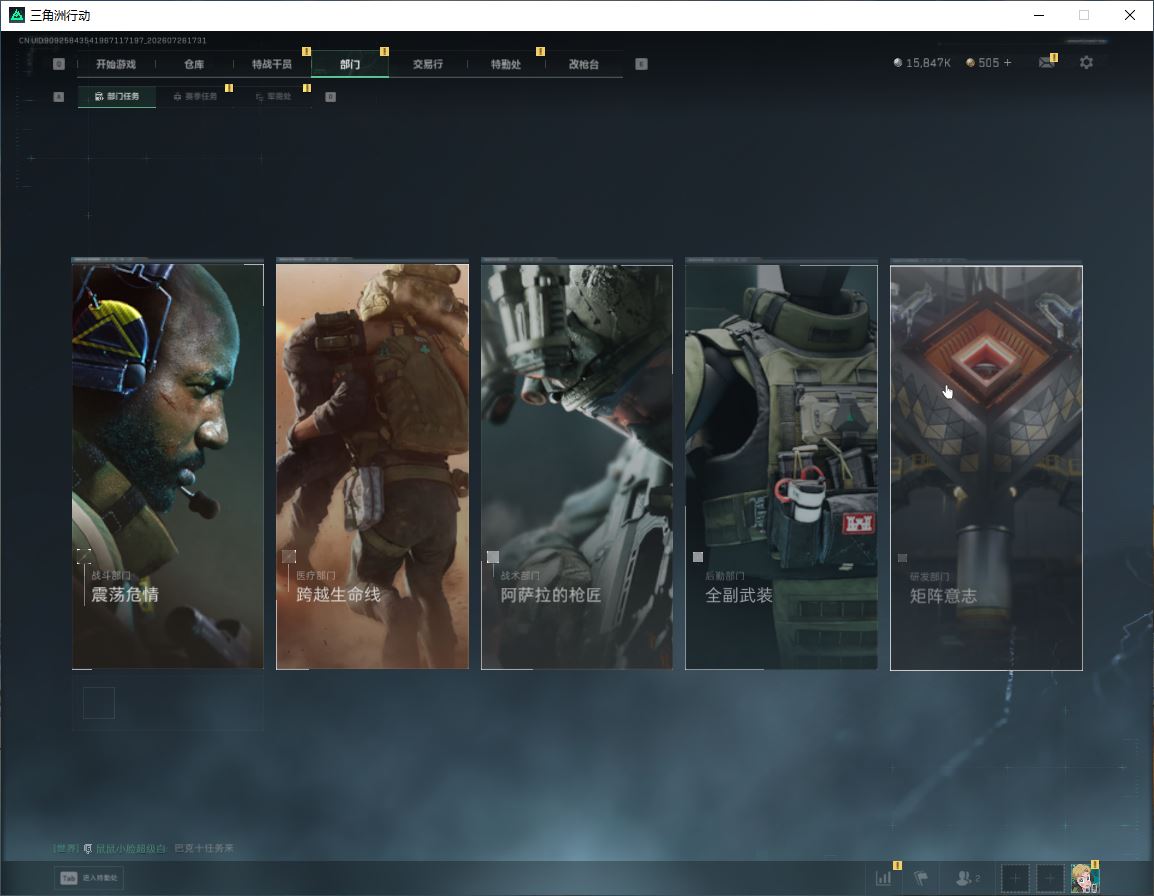The height and width of the screenshot is (896, 1154).
Task: Switch to the 改枪台 tab
Action: point(584,64)
